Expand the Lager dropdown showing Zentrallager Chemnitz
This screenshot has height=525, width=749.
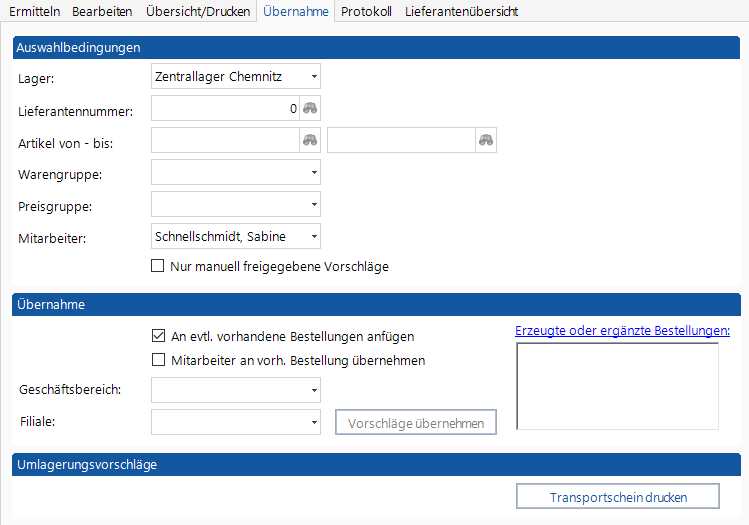coord(313,76)
